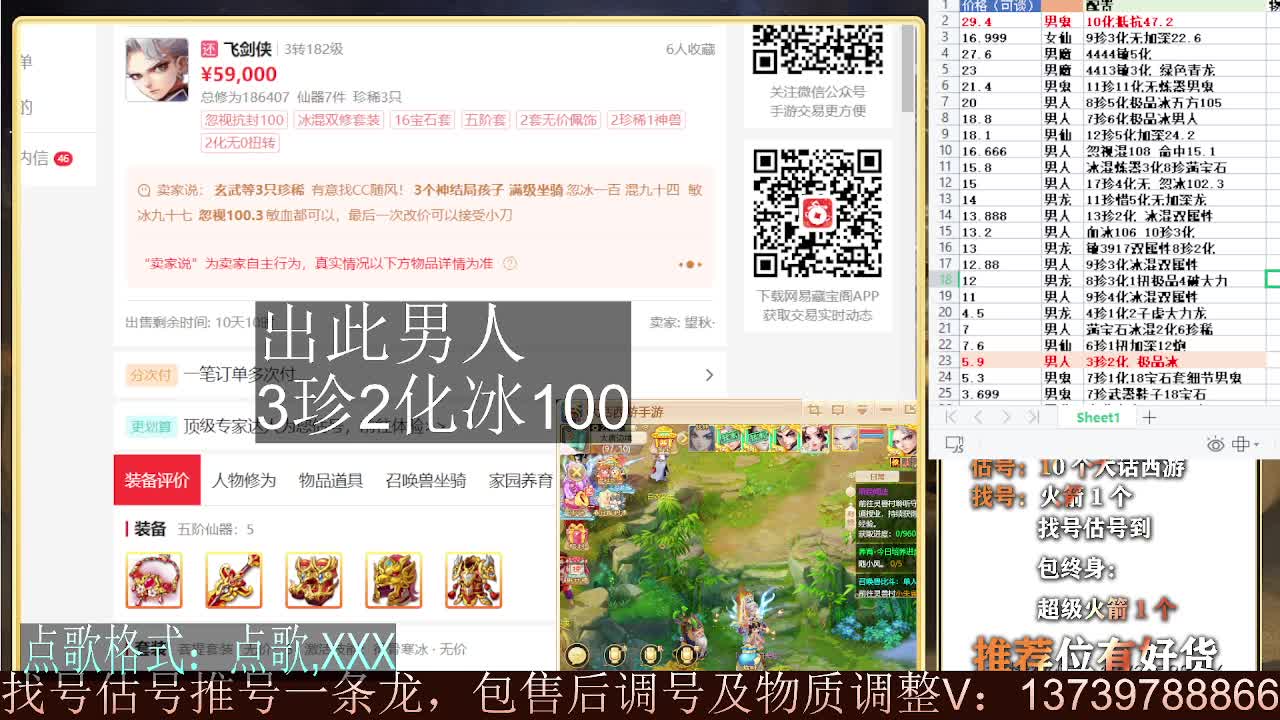Click the eye view icon in spreadsheet footer

1216,444
